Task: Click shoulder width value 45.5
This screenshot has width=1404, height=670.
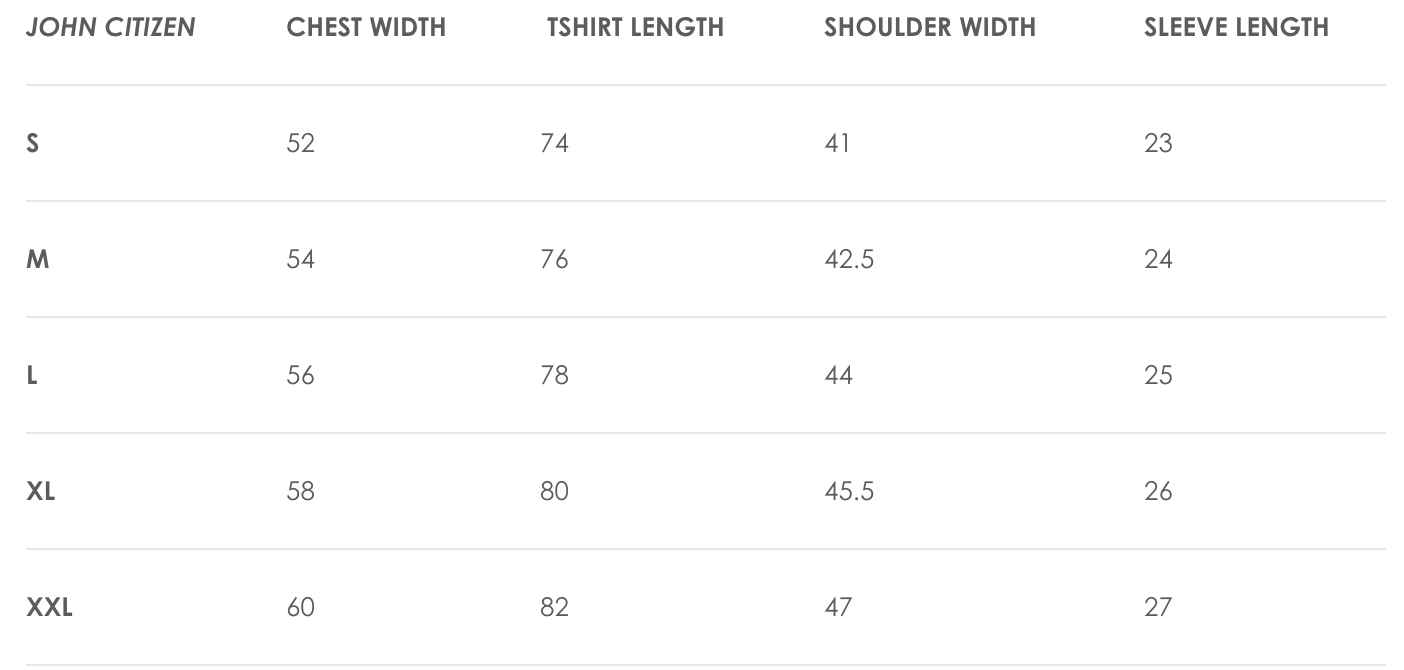Action: pyautogui.click(x=849, y=491)
